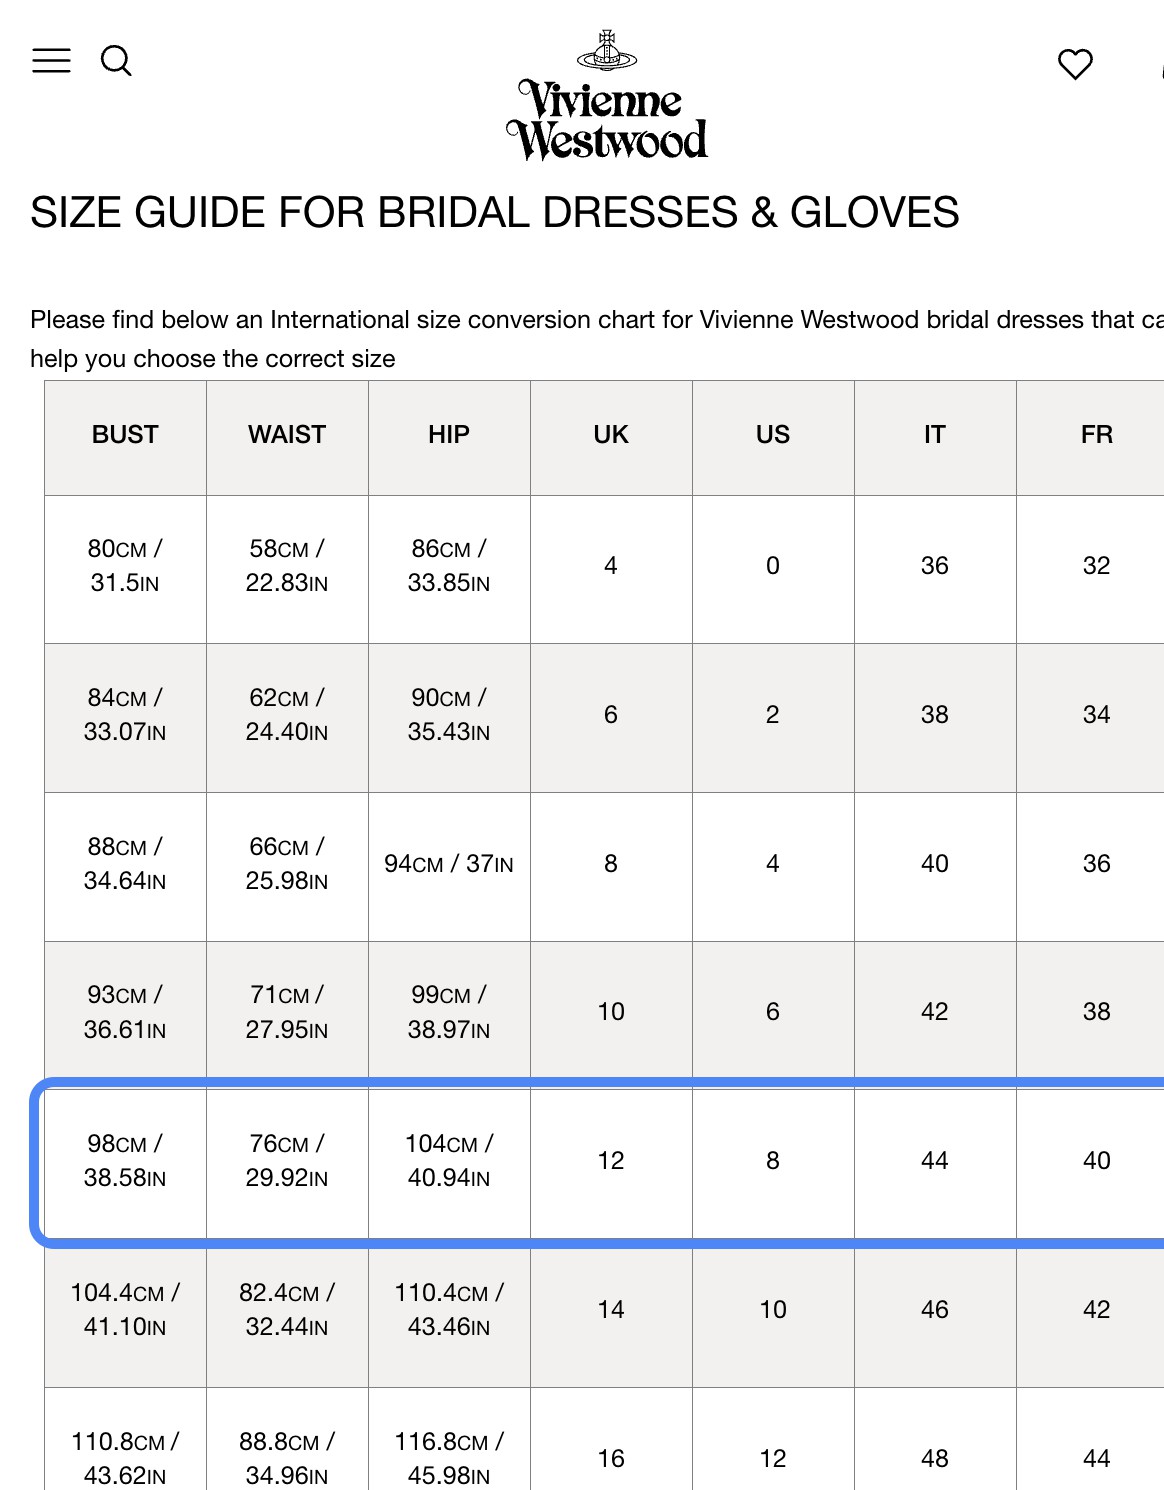Viewport: 1164px width, 1490px height.
Task: Select the IT column header
Action: [x=935, y=435]
